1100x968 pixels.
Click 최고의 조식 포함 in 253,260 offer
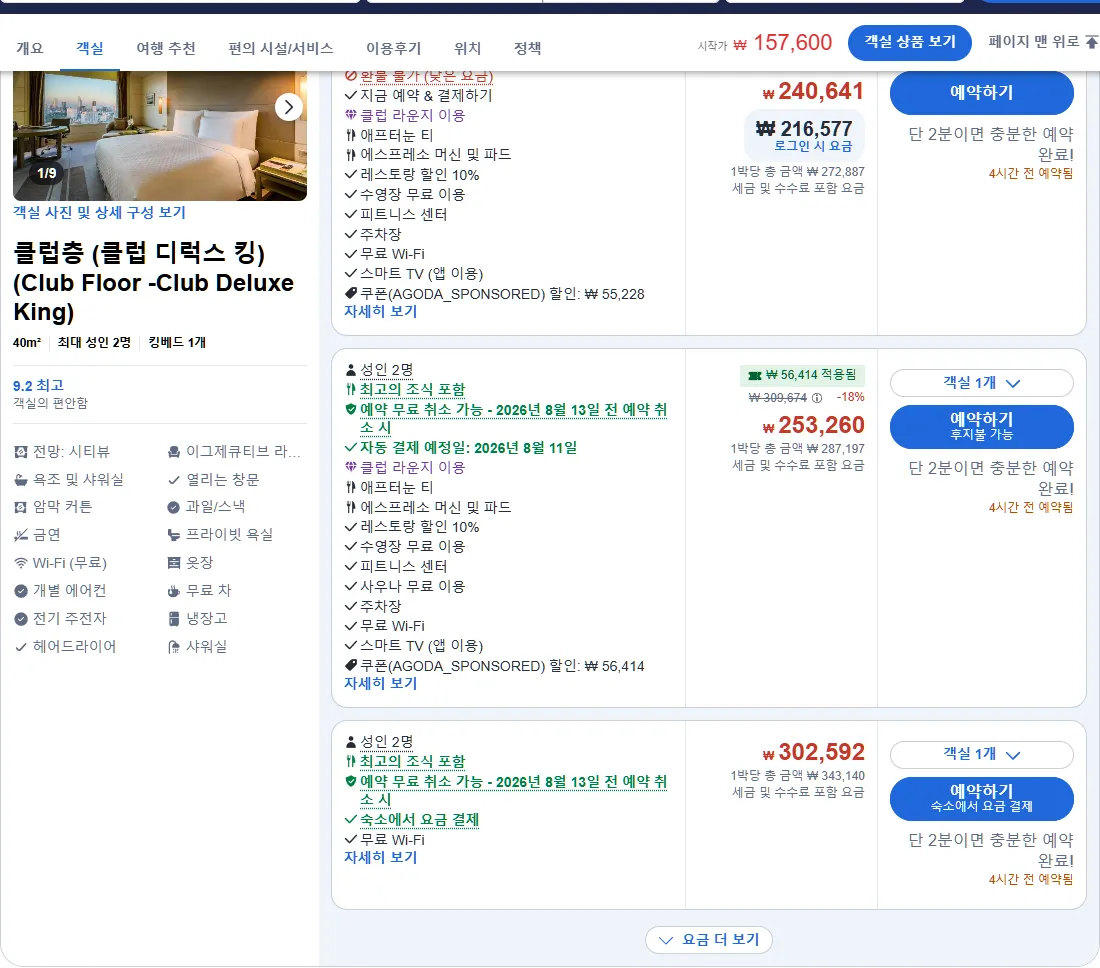412,389
